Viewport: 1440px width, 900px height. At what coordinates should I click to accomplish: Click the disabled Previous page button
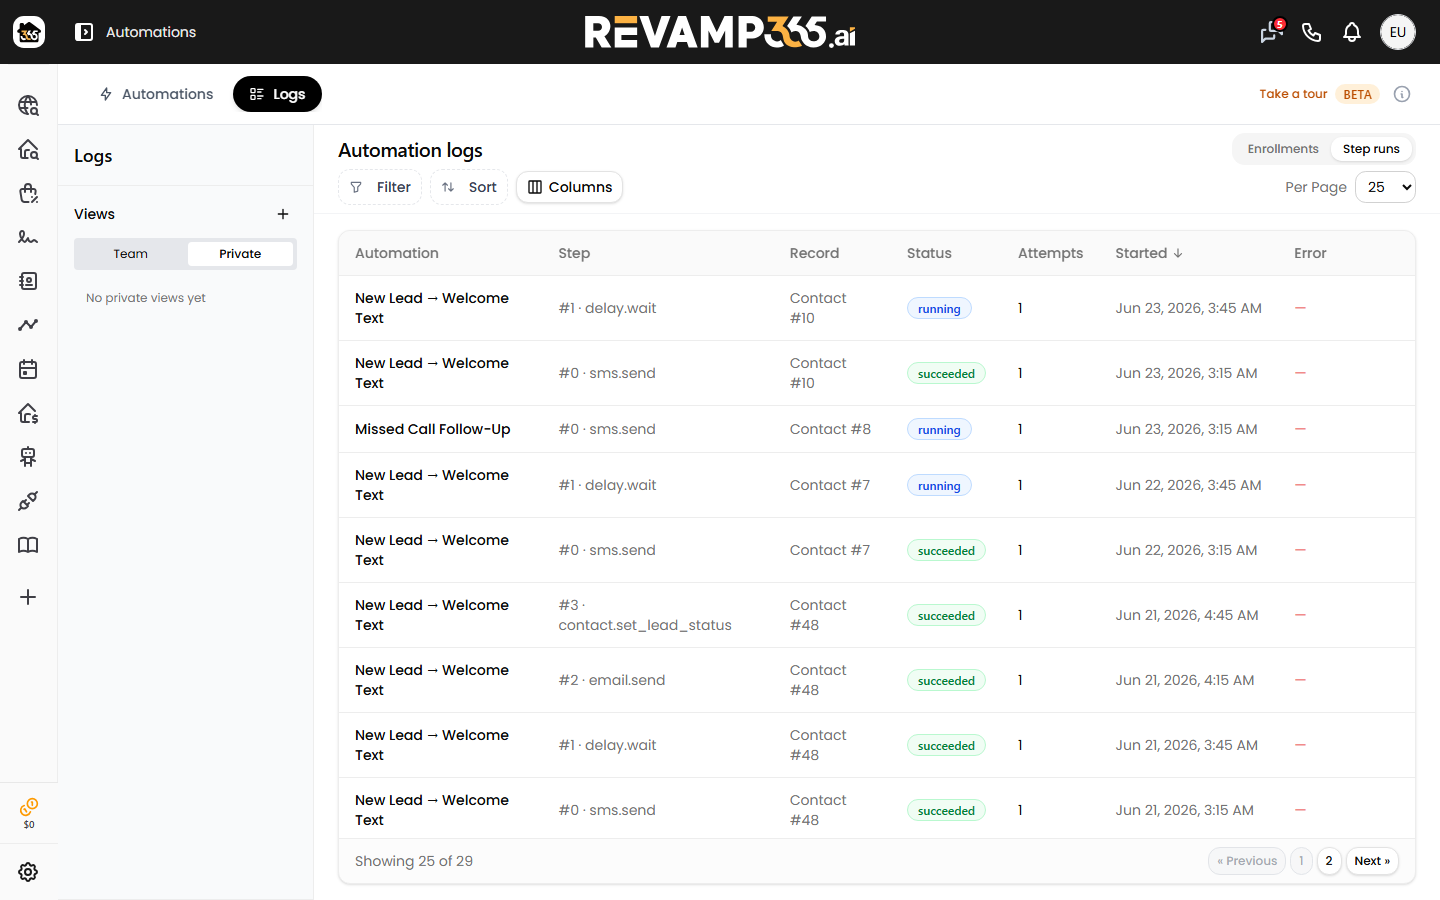click(1247, 861)
